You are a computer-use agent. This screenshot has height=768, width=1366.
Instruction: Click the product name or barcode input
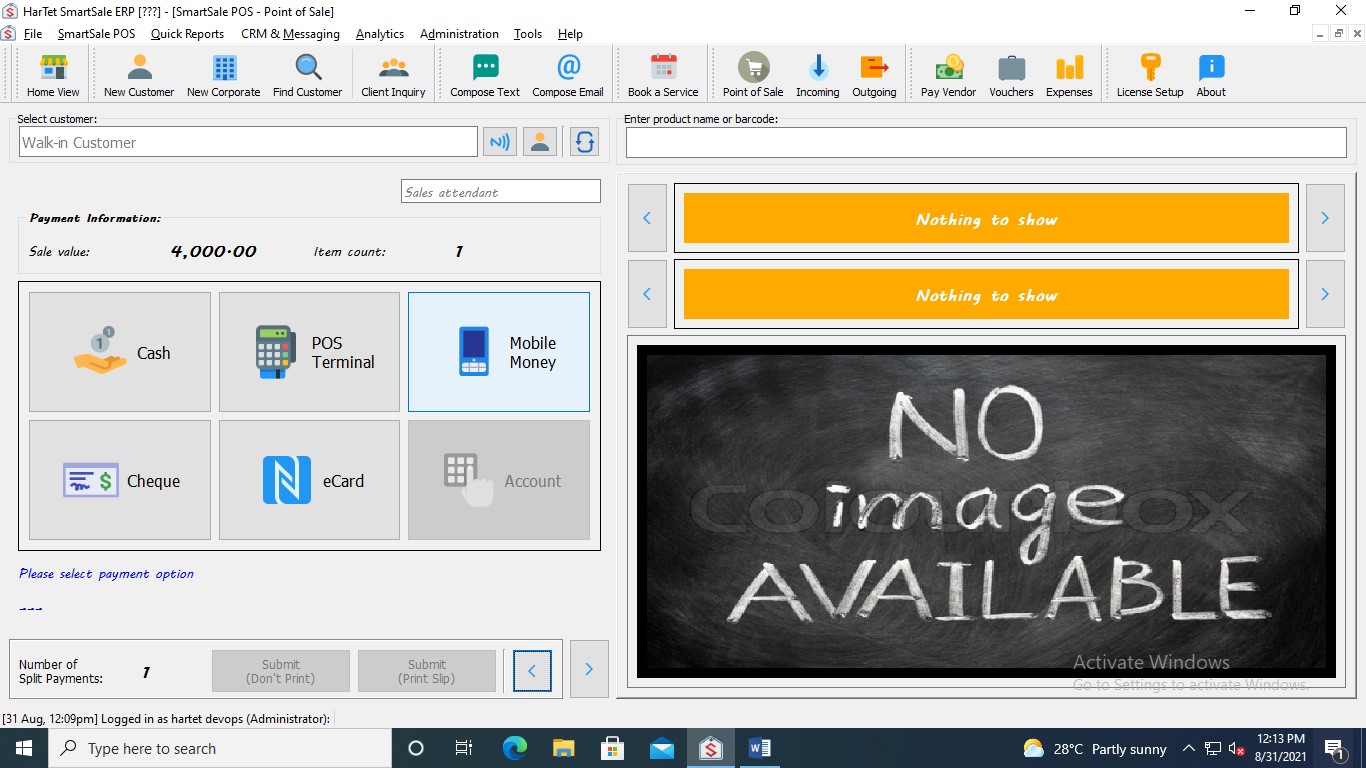[986, 143]
